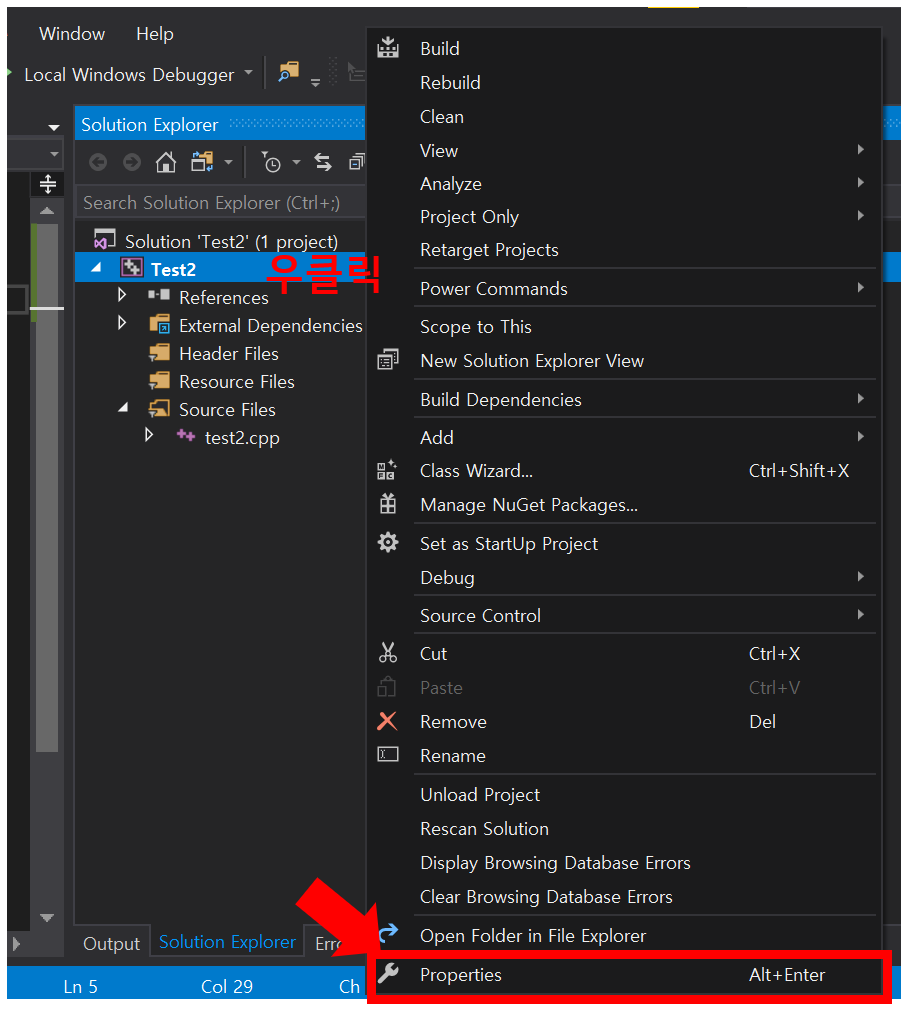This screenshot has height=1009, width=911.
Task: Click the New Solution Explorer View icon
Action: pos(387,360)
